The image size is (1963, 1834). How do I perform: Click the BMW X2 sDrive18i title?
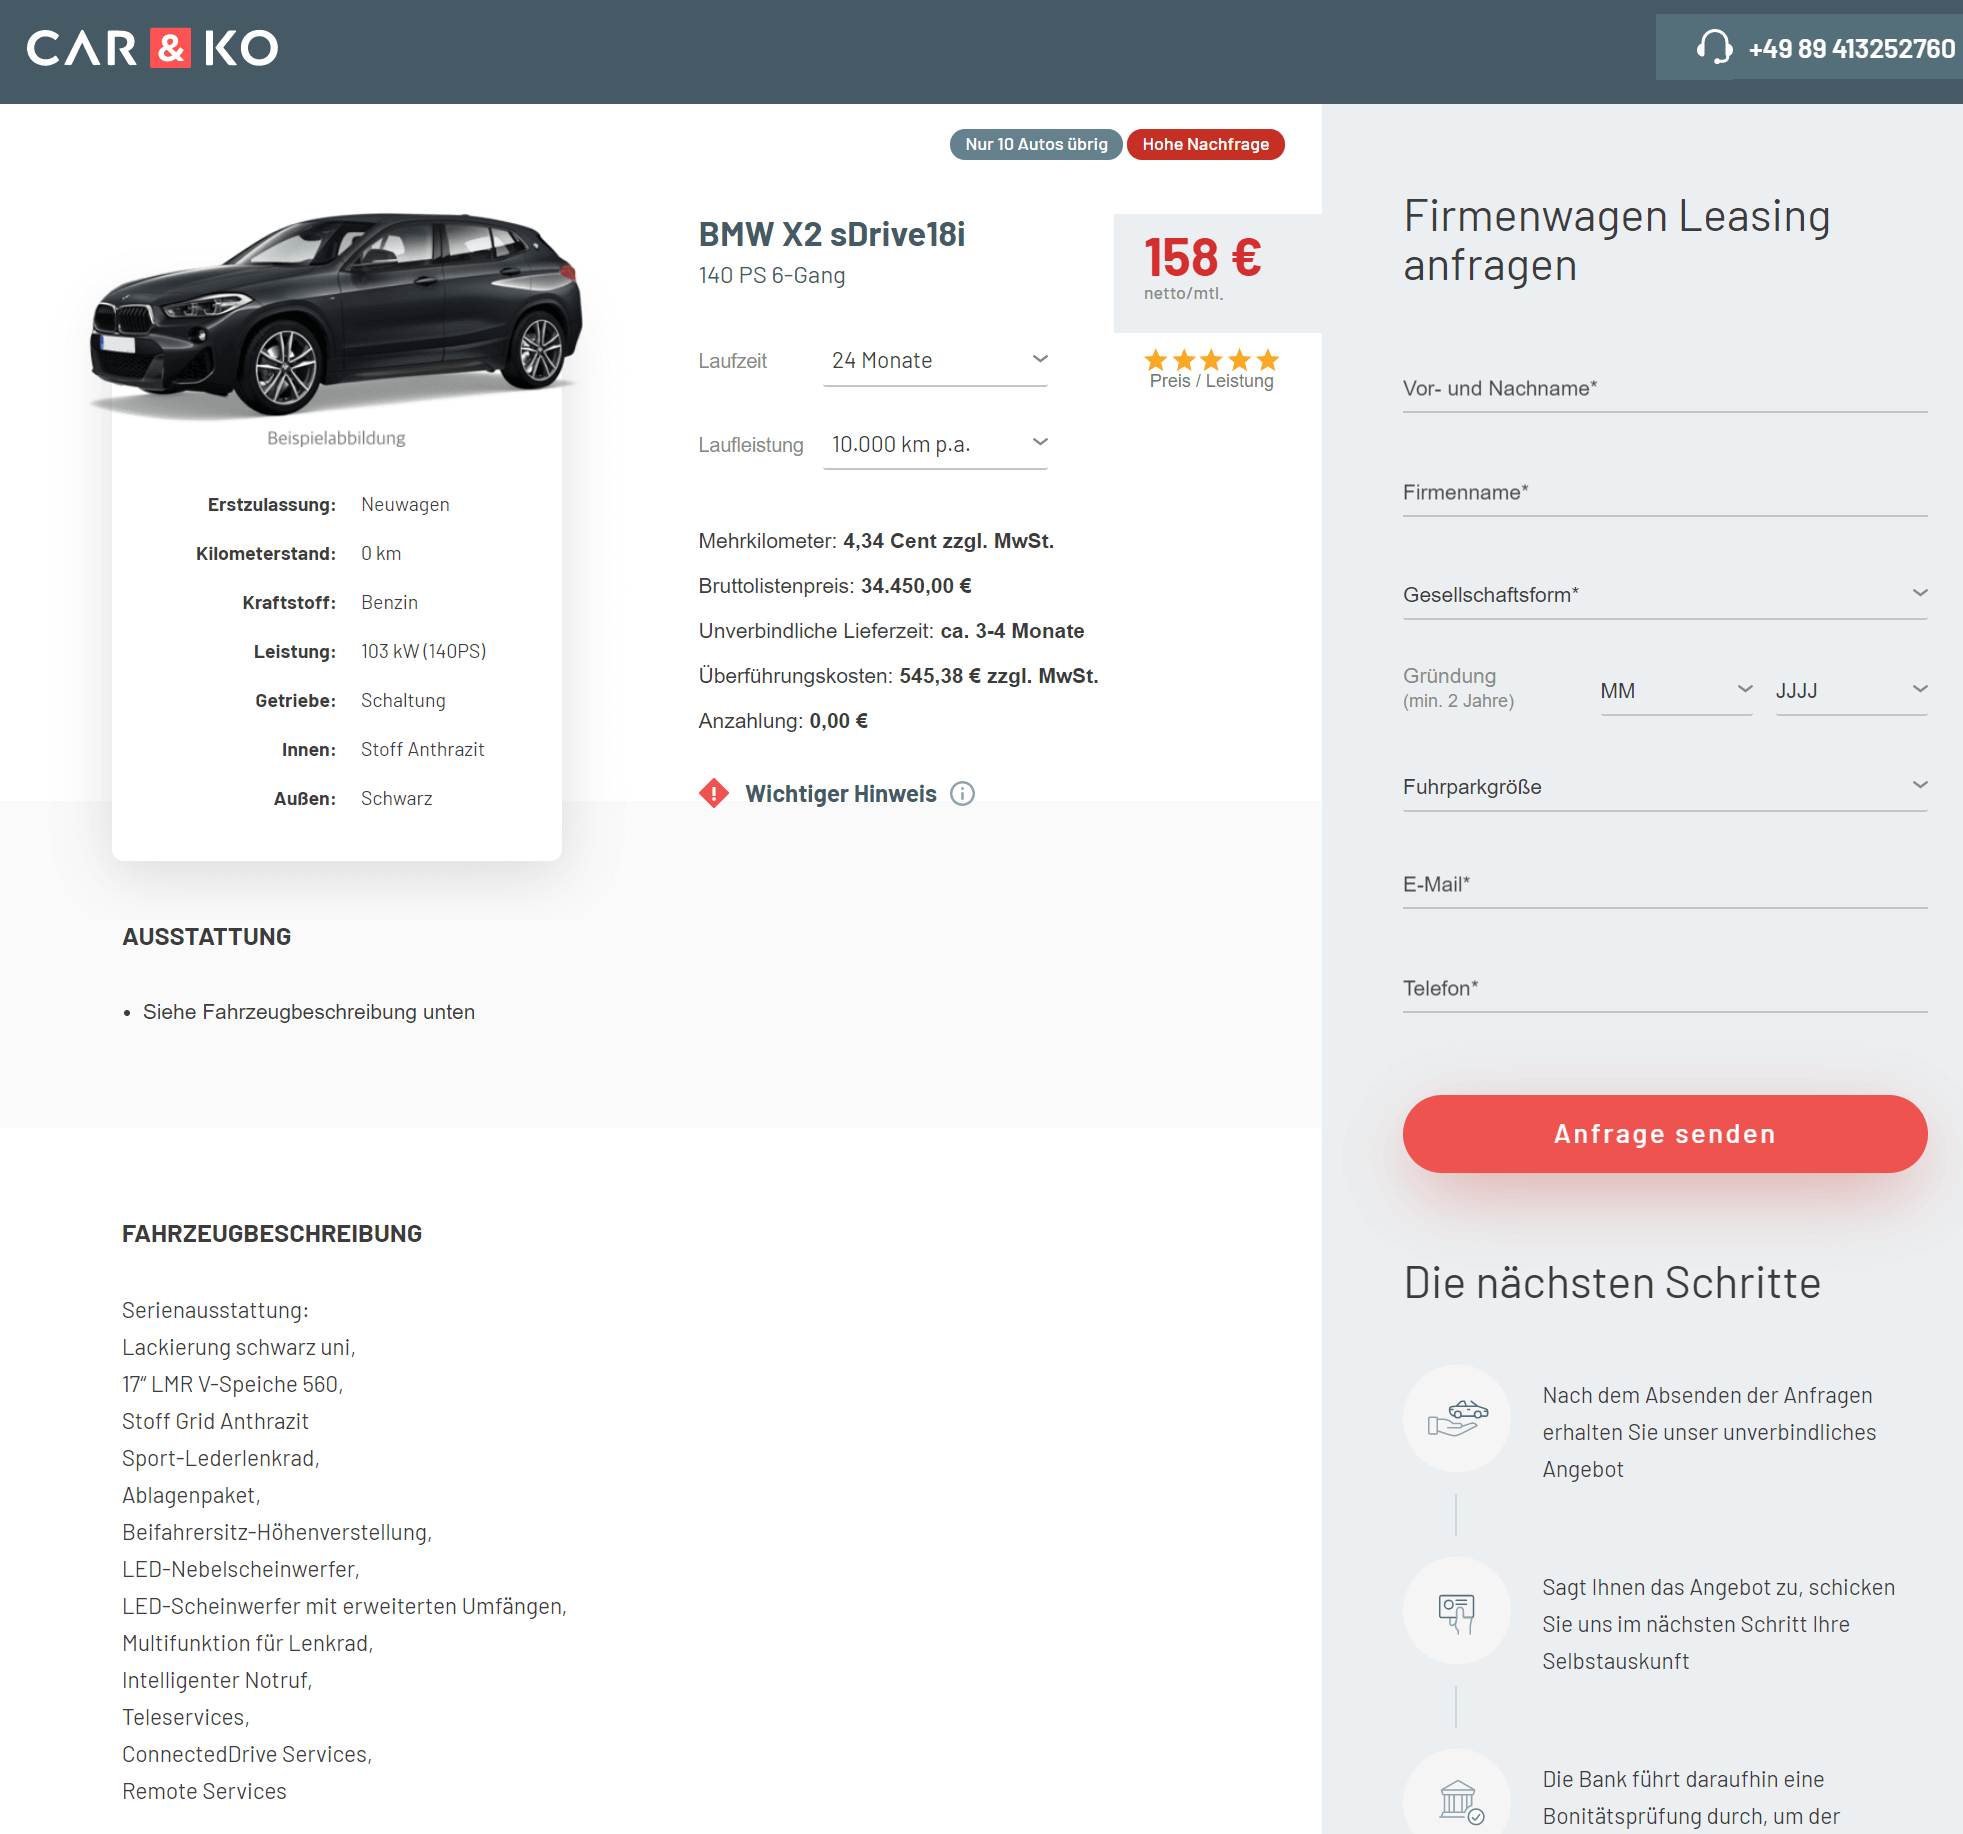click(x=831, y=234)
